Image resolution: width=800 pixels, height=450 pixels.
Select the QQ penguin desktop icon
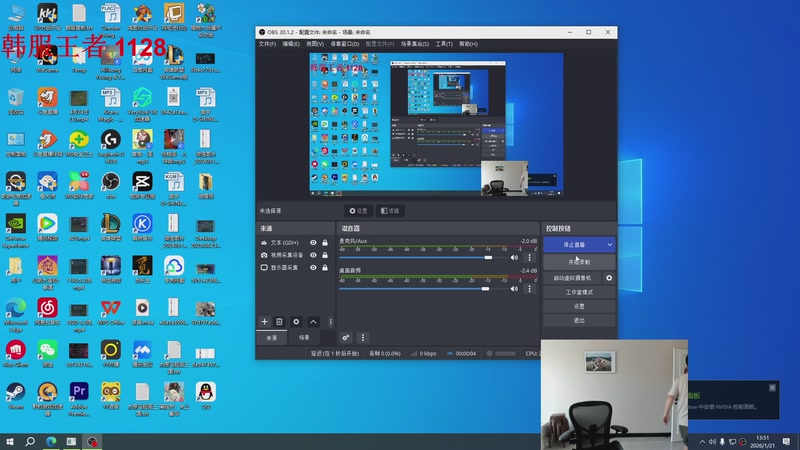pyautogui.click(x=206, y=395)
